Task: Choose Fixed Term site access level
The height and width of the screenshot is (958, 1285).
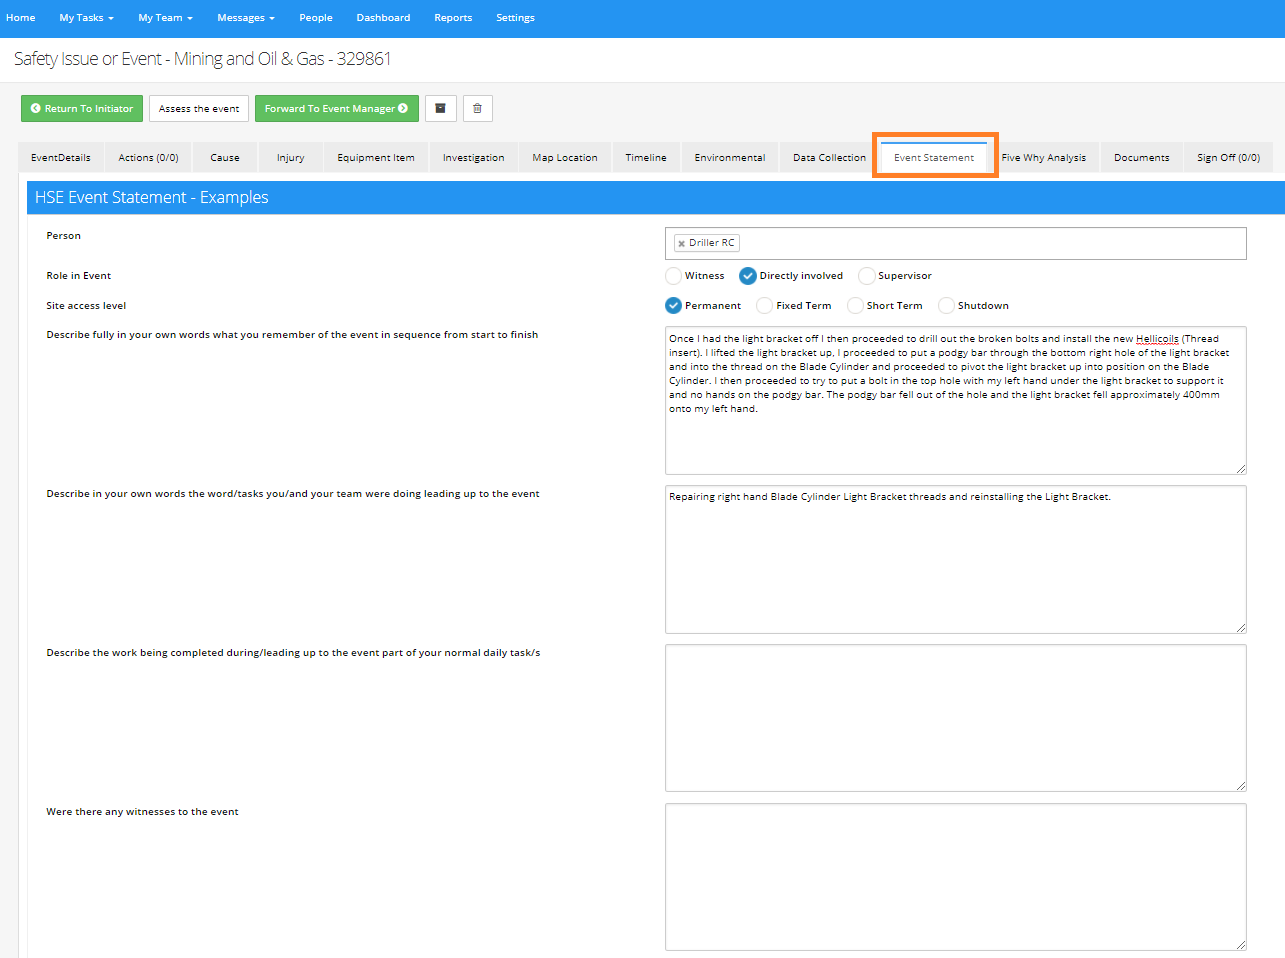Action: (763, 305)
